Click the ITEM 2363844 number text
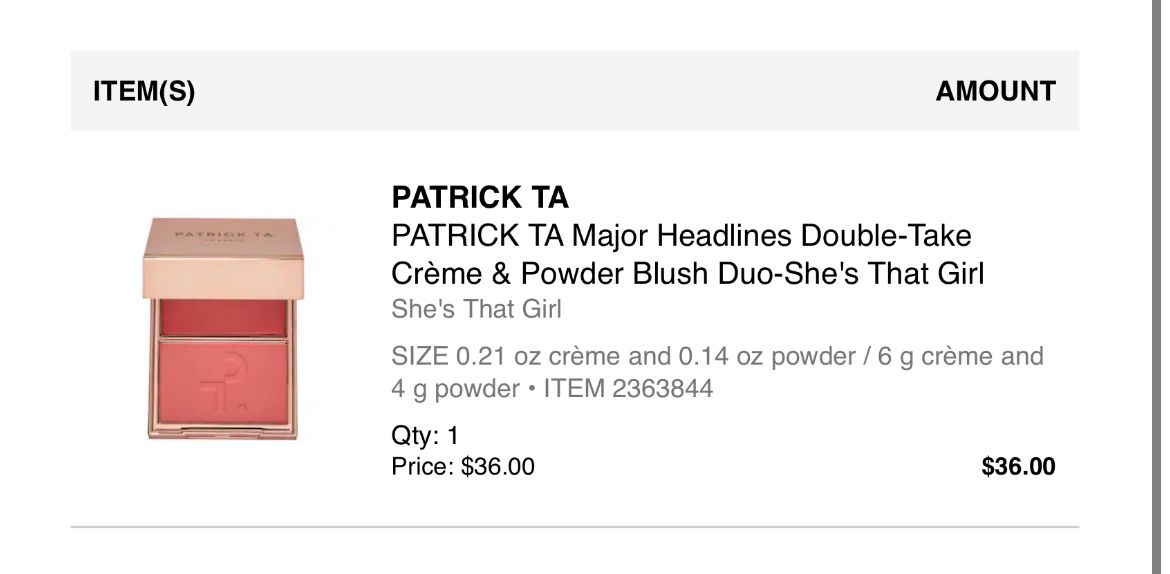The image size is (1170, 574). (x=628, y=389)
